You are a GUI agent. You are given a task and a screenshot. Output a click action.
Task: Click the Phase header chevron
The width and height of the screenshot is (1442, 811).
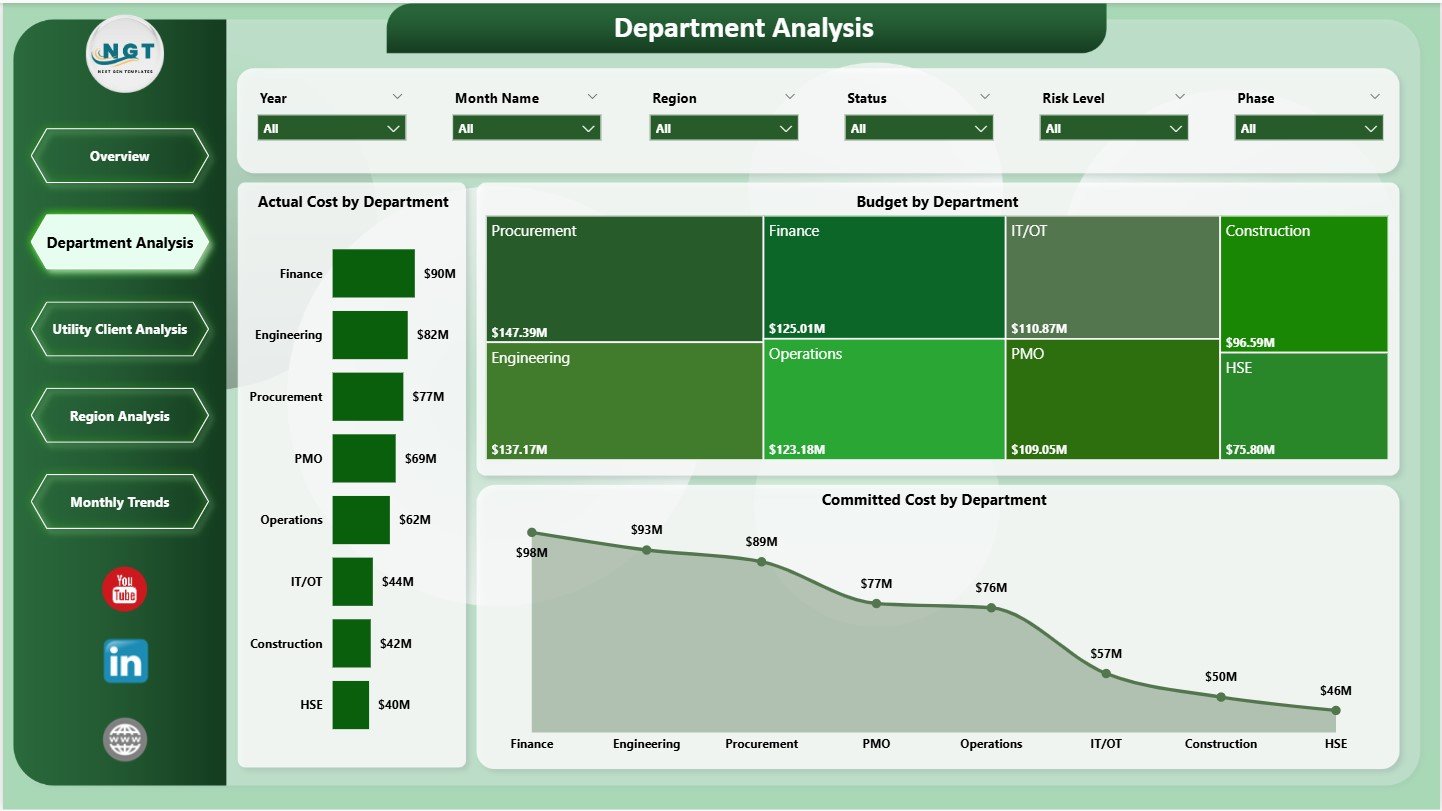click(x=1373, y=97)
